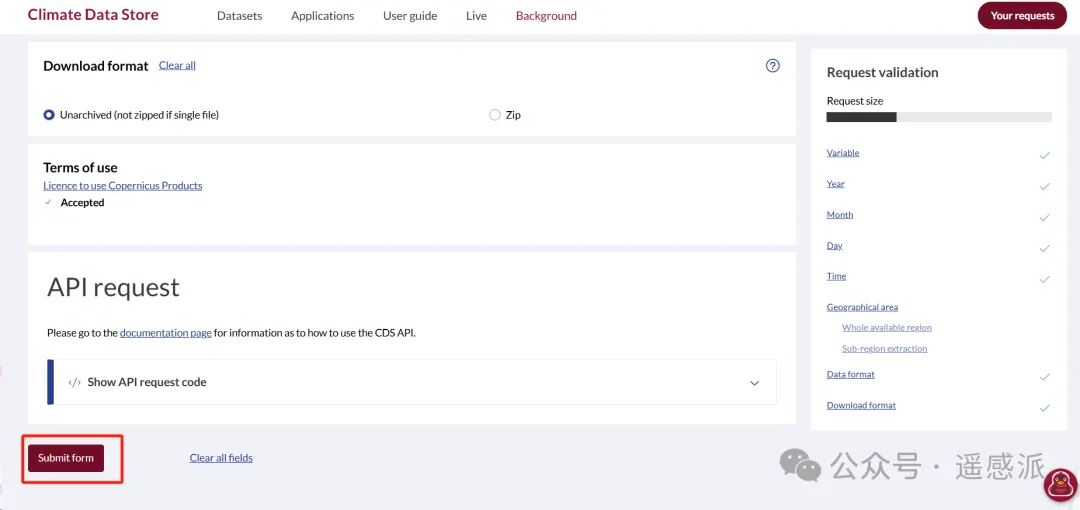Image resolution: width=1080 pixels, height=510 pixels.
Task: Jump to Geographical area section
Action: tap(862, 307)
